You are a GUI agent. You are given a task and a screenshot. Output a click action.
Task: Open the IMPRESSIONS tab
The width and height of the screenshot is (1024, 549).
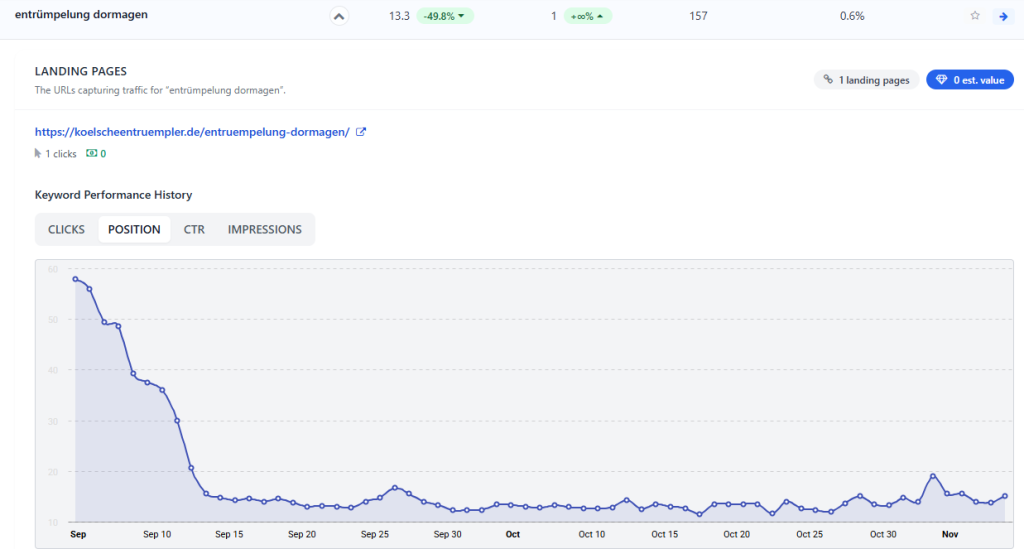[264, 229]
